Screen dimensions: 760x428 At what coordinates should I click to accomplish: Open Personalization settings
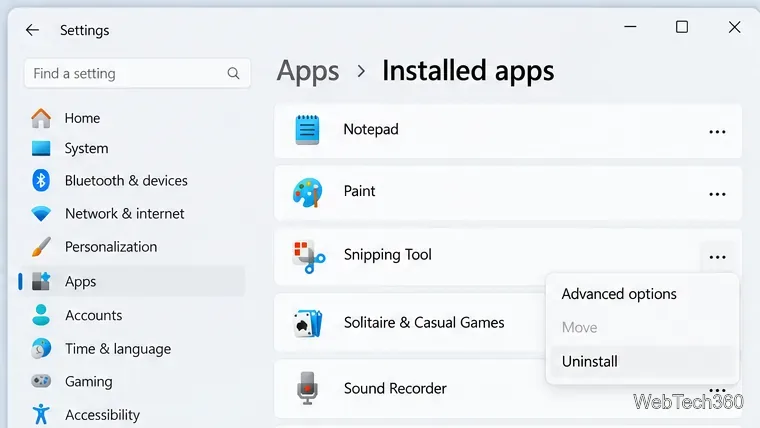pos(111,247)
